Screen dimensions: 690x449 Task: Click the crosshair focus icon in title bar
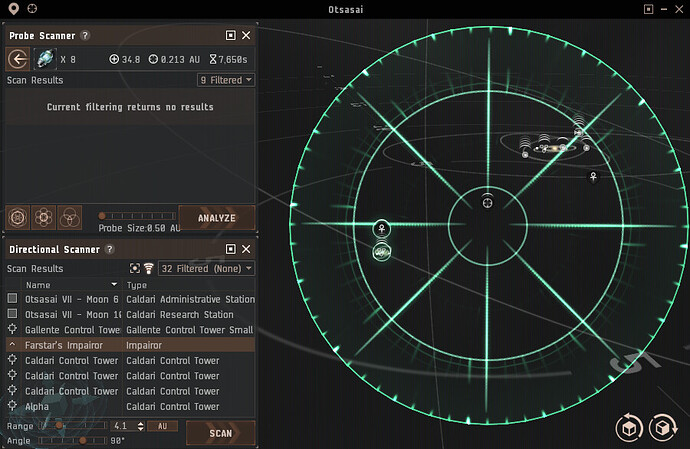[x=32, y=8]
